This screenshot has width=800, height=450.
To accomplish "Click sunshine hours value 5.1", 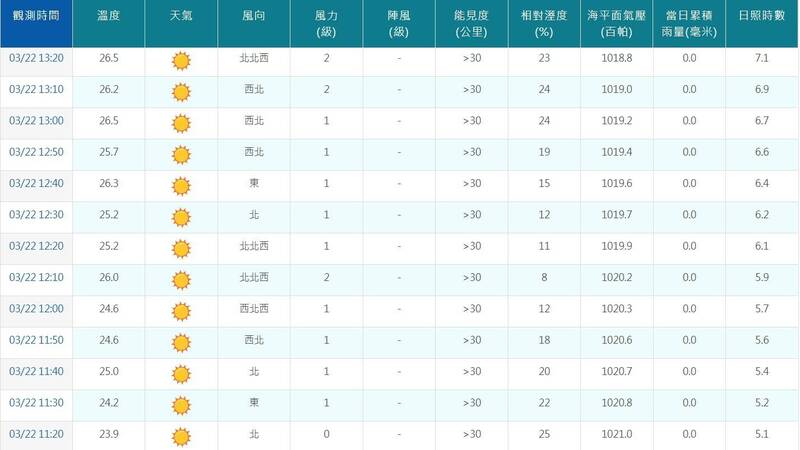I will (762, 434).
